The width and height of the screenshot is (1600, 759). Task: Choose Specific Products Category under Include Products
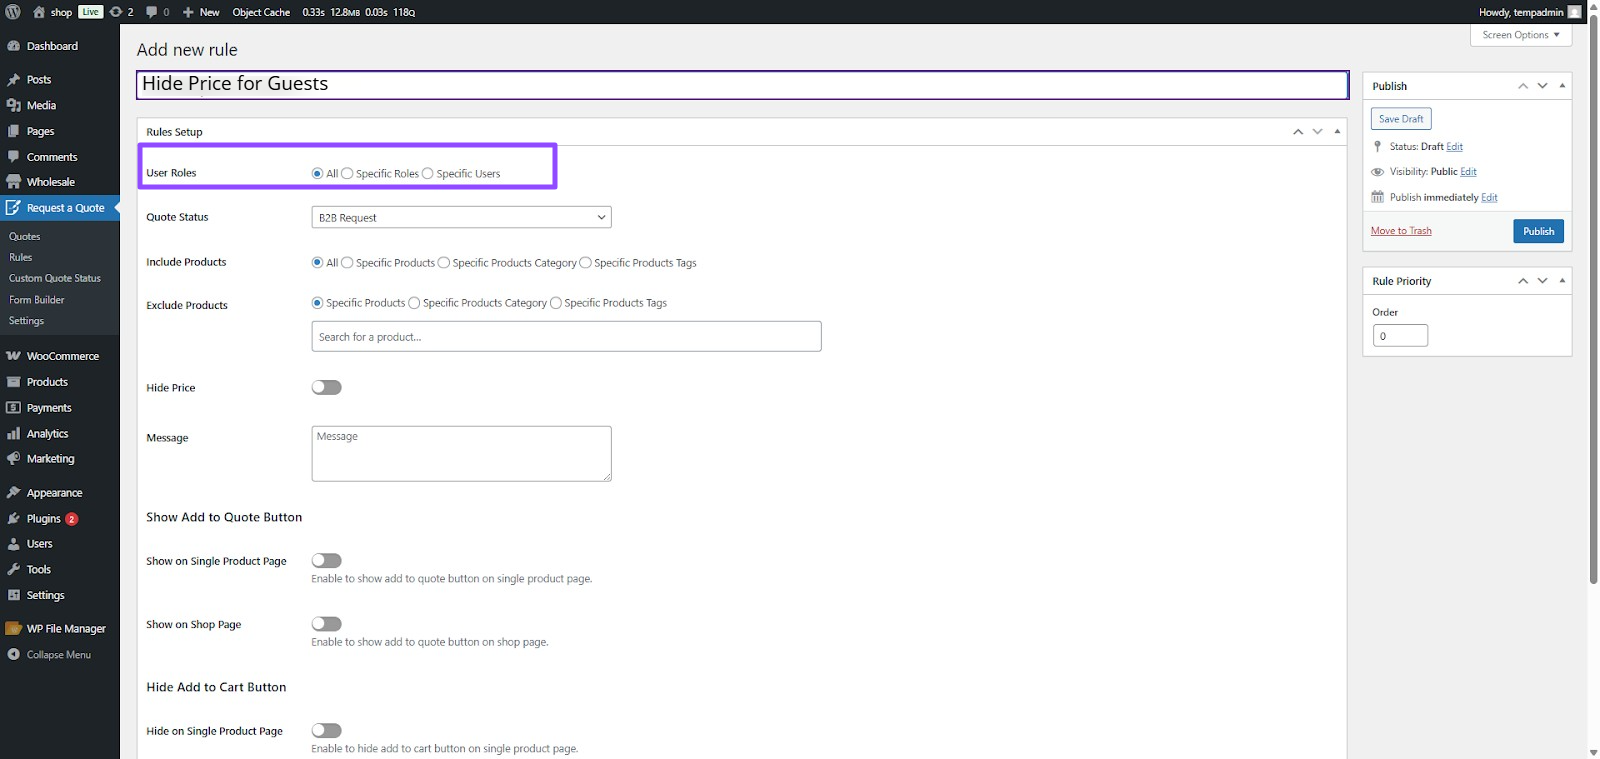tap(444, 263)
